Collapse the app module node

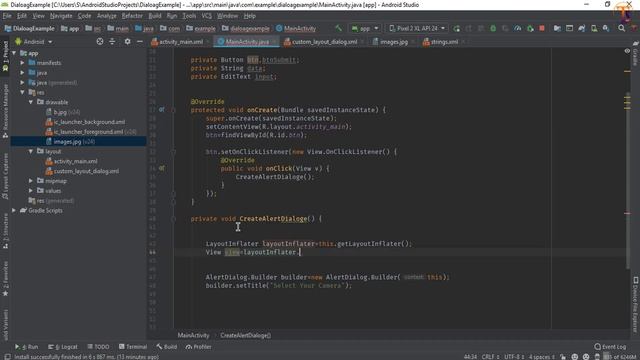[14, 53]
